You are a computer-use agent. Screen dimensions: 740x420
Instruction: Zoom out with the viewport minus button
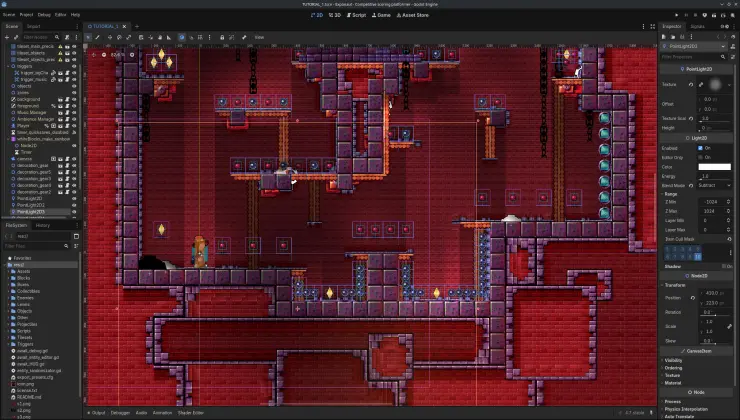click(x=104, y=55)
